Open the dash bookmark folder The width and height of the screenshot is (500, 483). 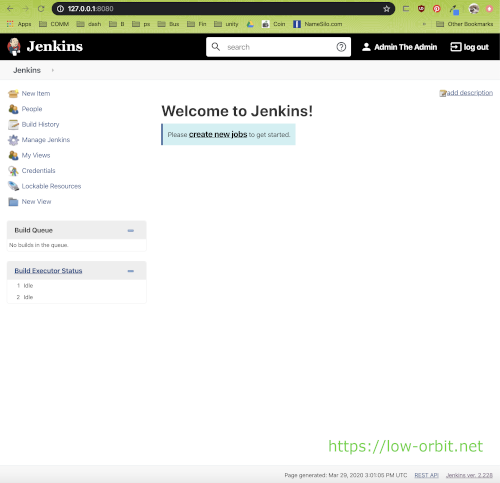pos(89,24)
